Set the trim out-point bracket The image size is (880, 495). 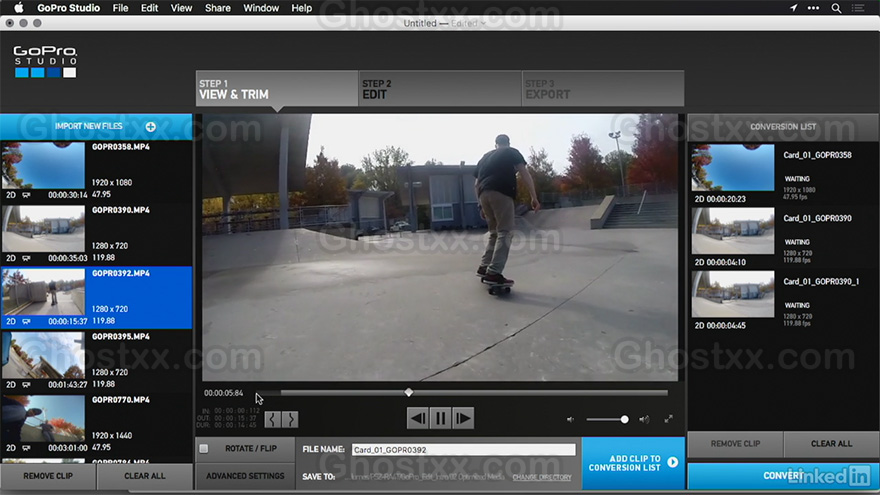pos(291,419)
